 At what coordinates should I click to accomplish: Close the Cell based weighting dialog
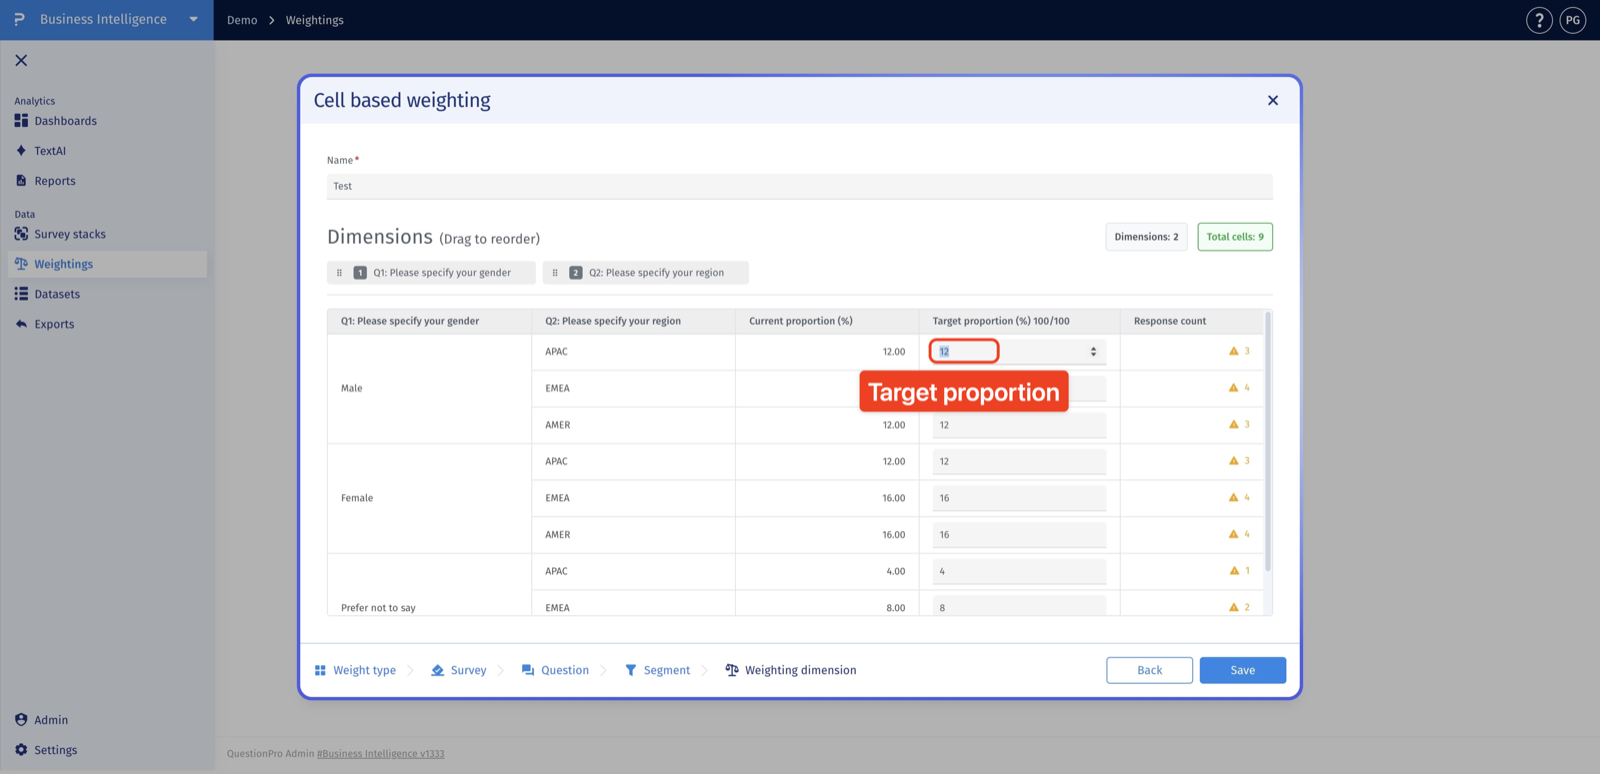1273,100
